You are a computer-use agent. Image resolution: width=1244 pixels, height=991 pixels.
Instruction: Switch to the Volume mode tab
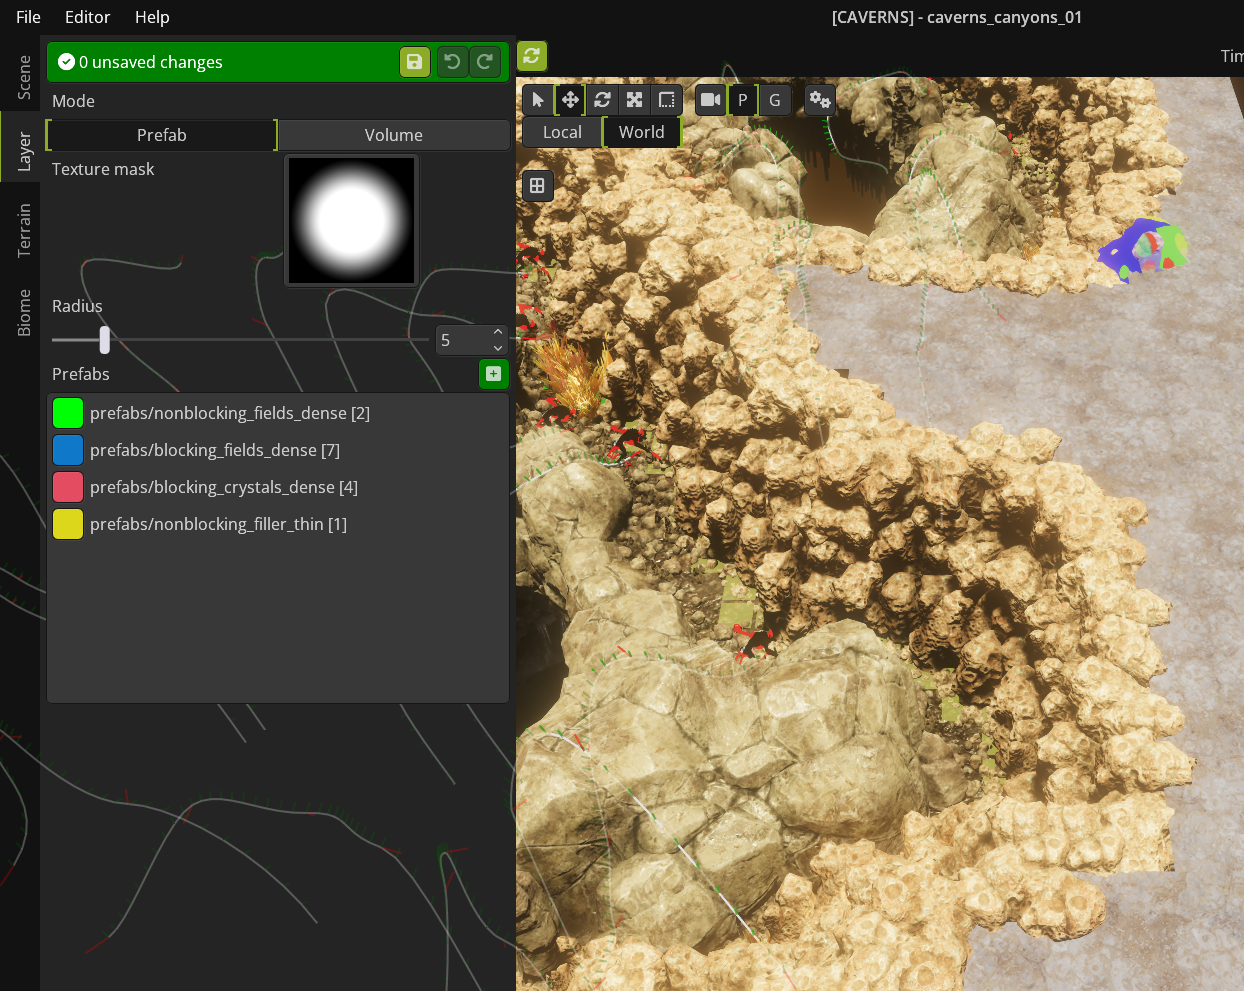[x=392, y=134]
